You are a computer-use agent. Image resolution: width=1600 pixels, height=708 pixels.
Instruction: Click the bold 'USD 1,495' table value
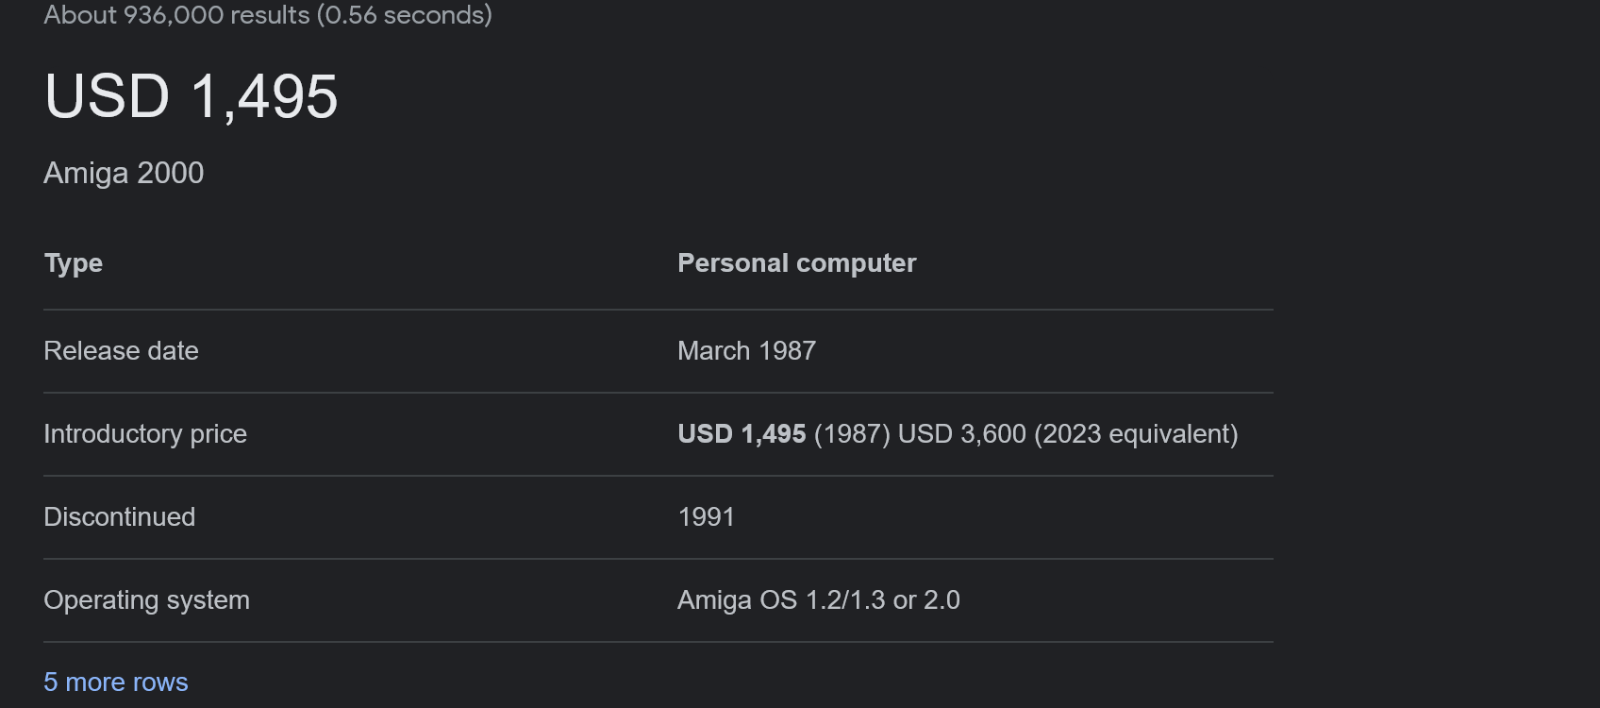tap(742, 434)
